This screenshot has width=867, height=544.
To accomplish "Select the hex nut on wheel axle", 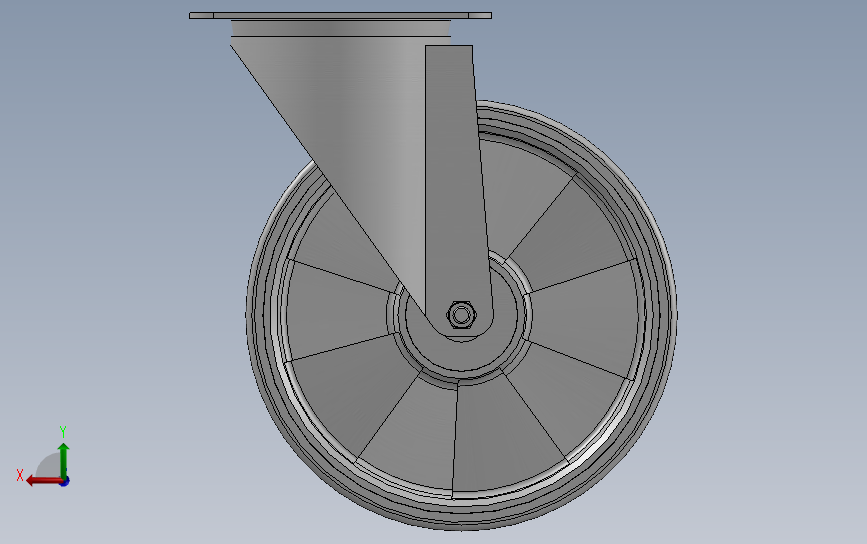I will coord(461,315).
